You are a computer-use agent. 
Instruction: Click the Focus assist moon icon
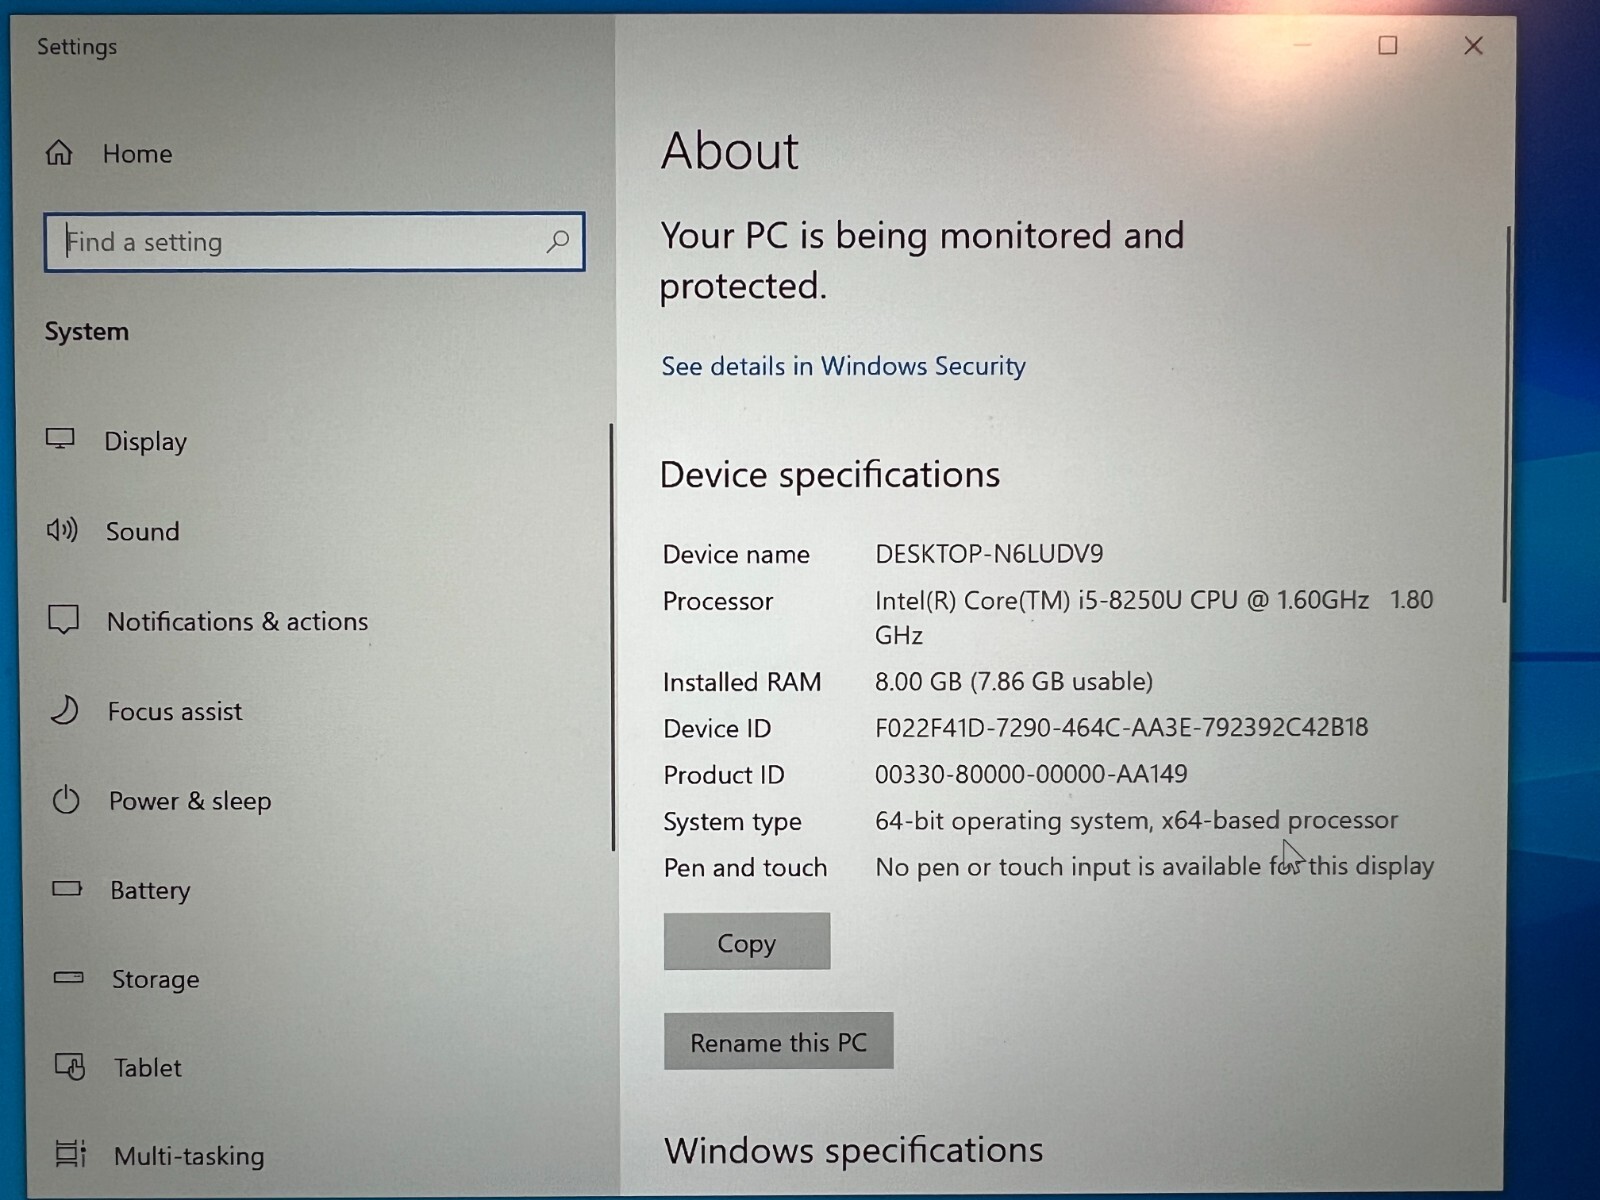coord(65,710)
